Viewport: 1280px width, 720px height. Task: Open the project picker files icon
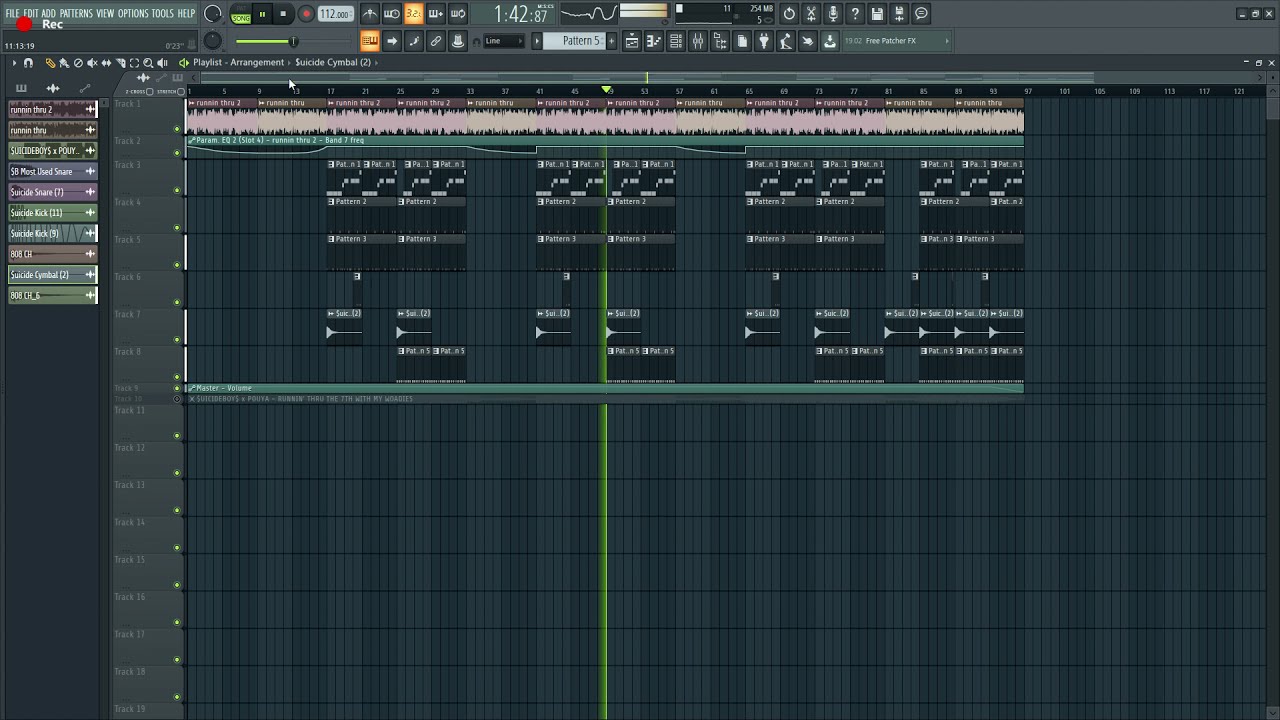pos(742,41)
